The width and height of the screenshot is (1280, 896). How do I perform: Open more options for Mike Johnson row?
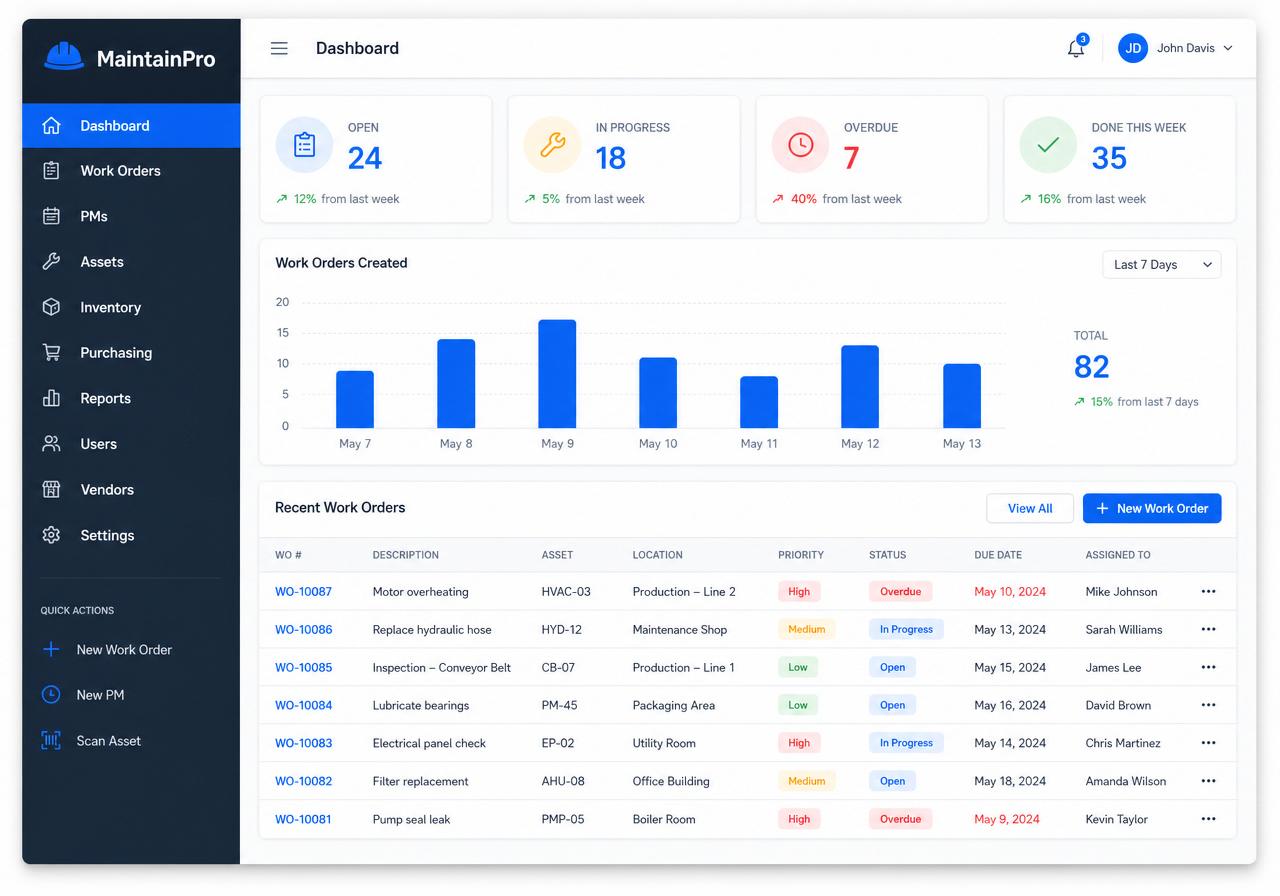point(1208,591)
